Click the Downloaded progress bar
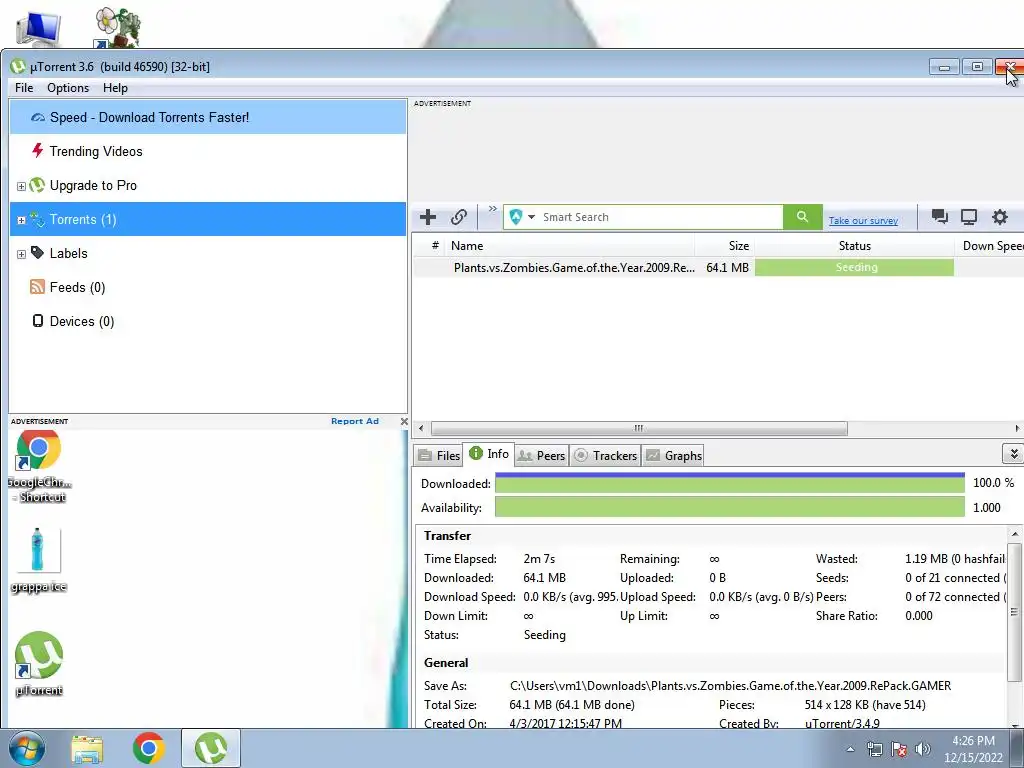 pyautogui.click(x=729, y=483)
